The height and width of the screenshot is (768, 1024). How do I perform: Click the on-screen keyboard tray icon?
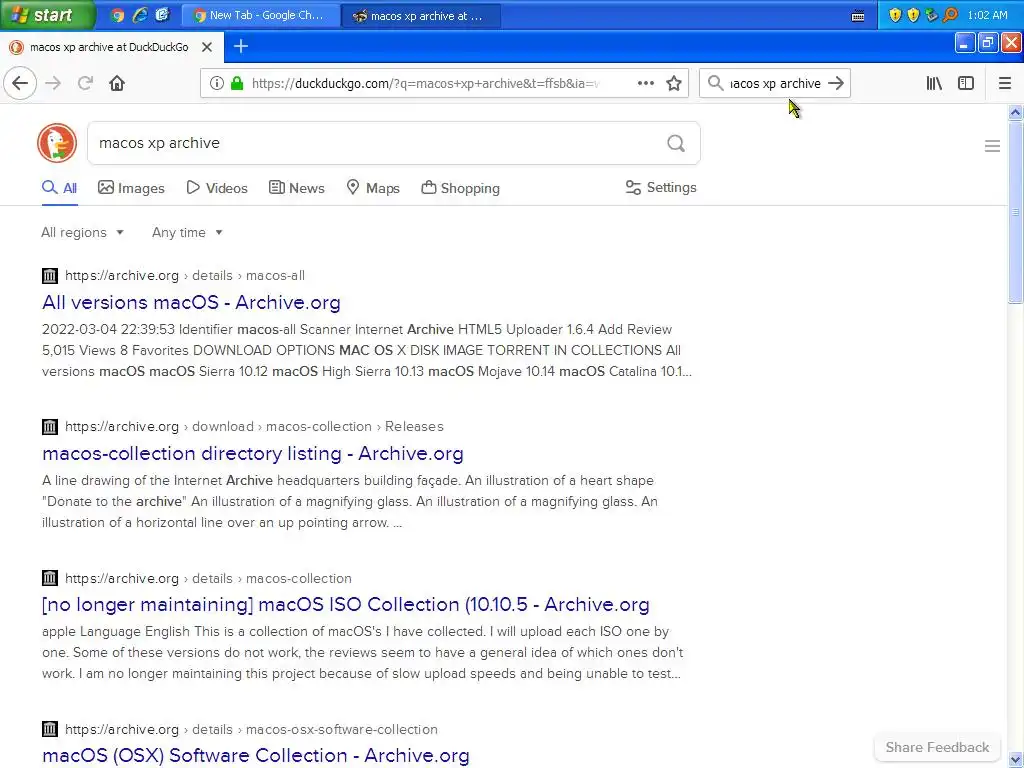tap(858, 16)
